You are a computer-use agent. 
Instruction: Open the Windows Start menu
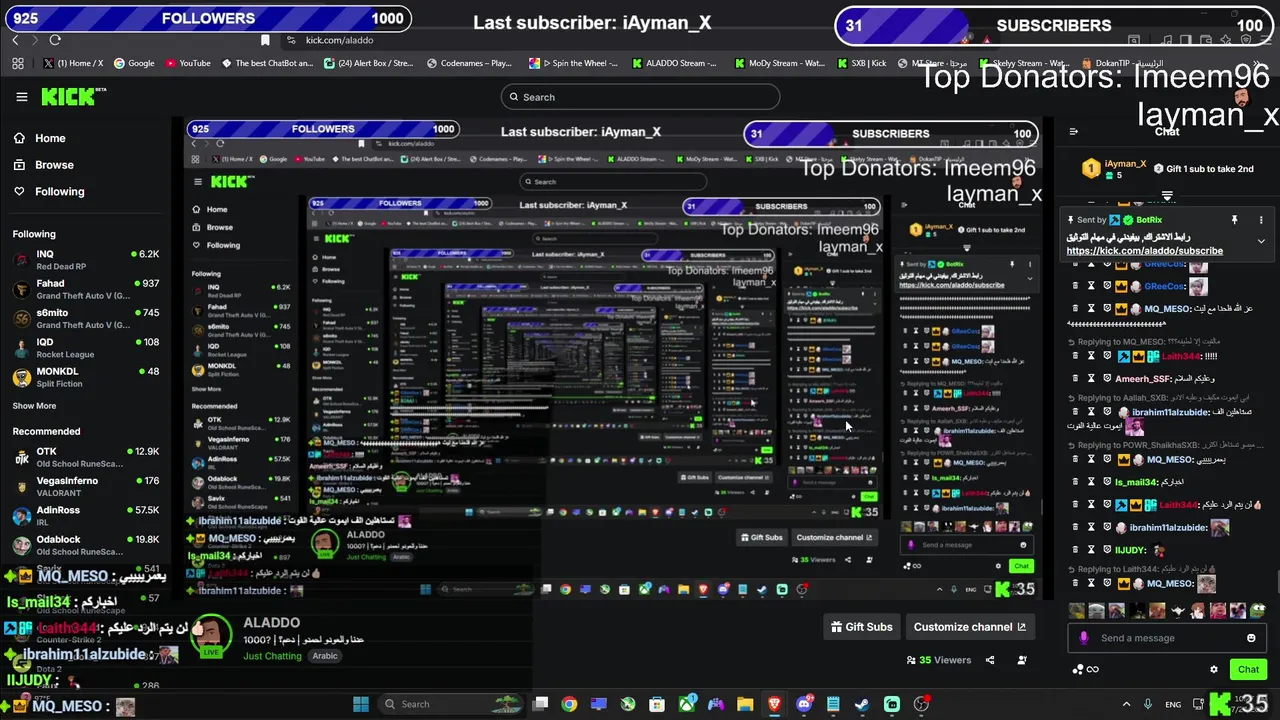(361, 704)
